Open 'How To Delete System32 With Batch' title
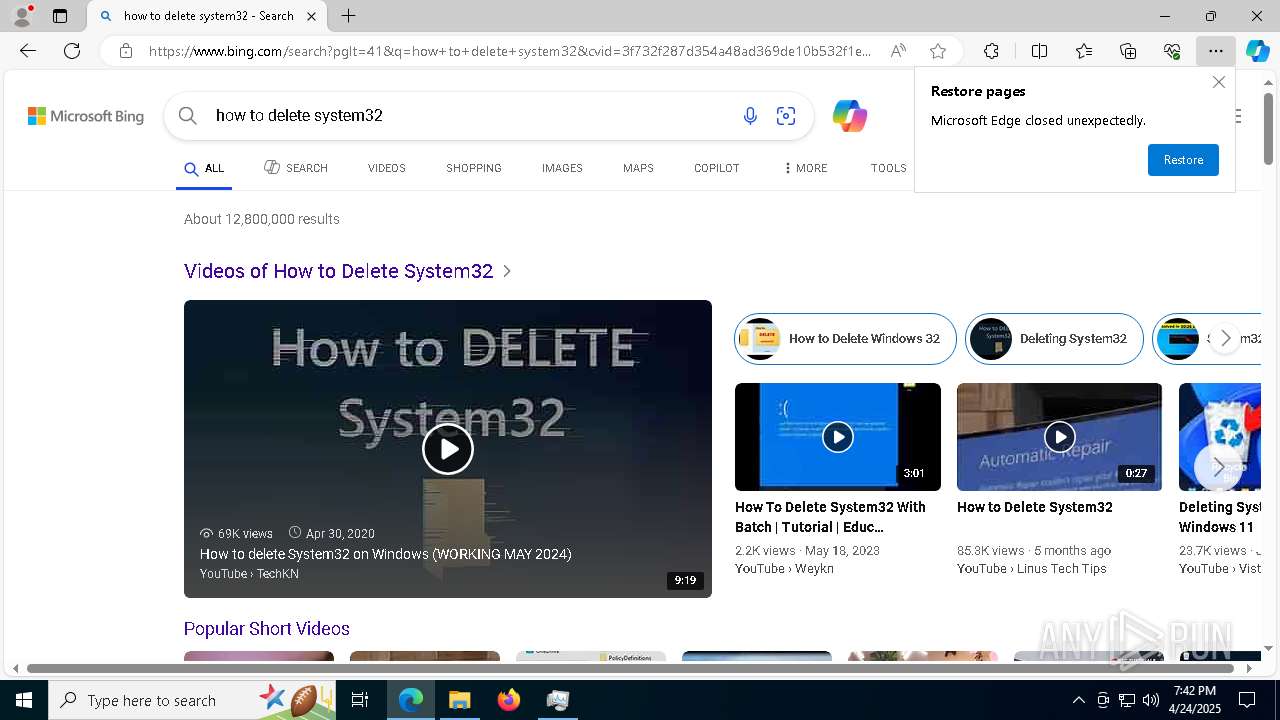 pyautogui.click(x=830, y=517)
